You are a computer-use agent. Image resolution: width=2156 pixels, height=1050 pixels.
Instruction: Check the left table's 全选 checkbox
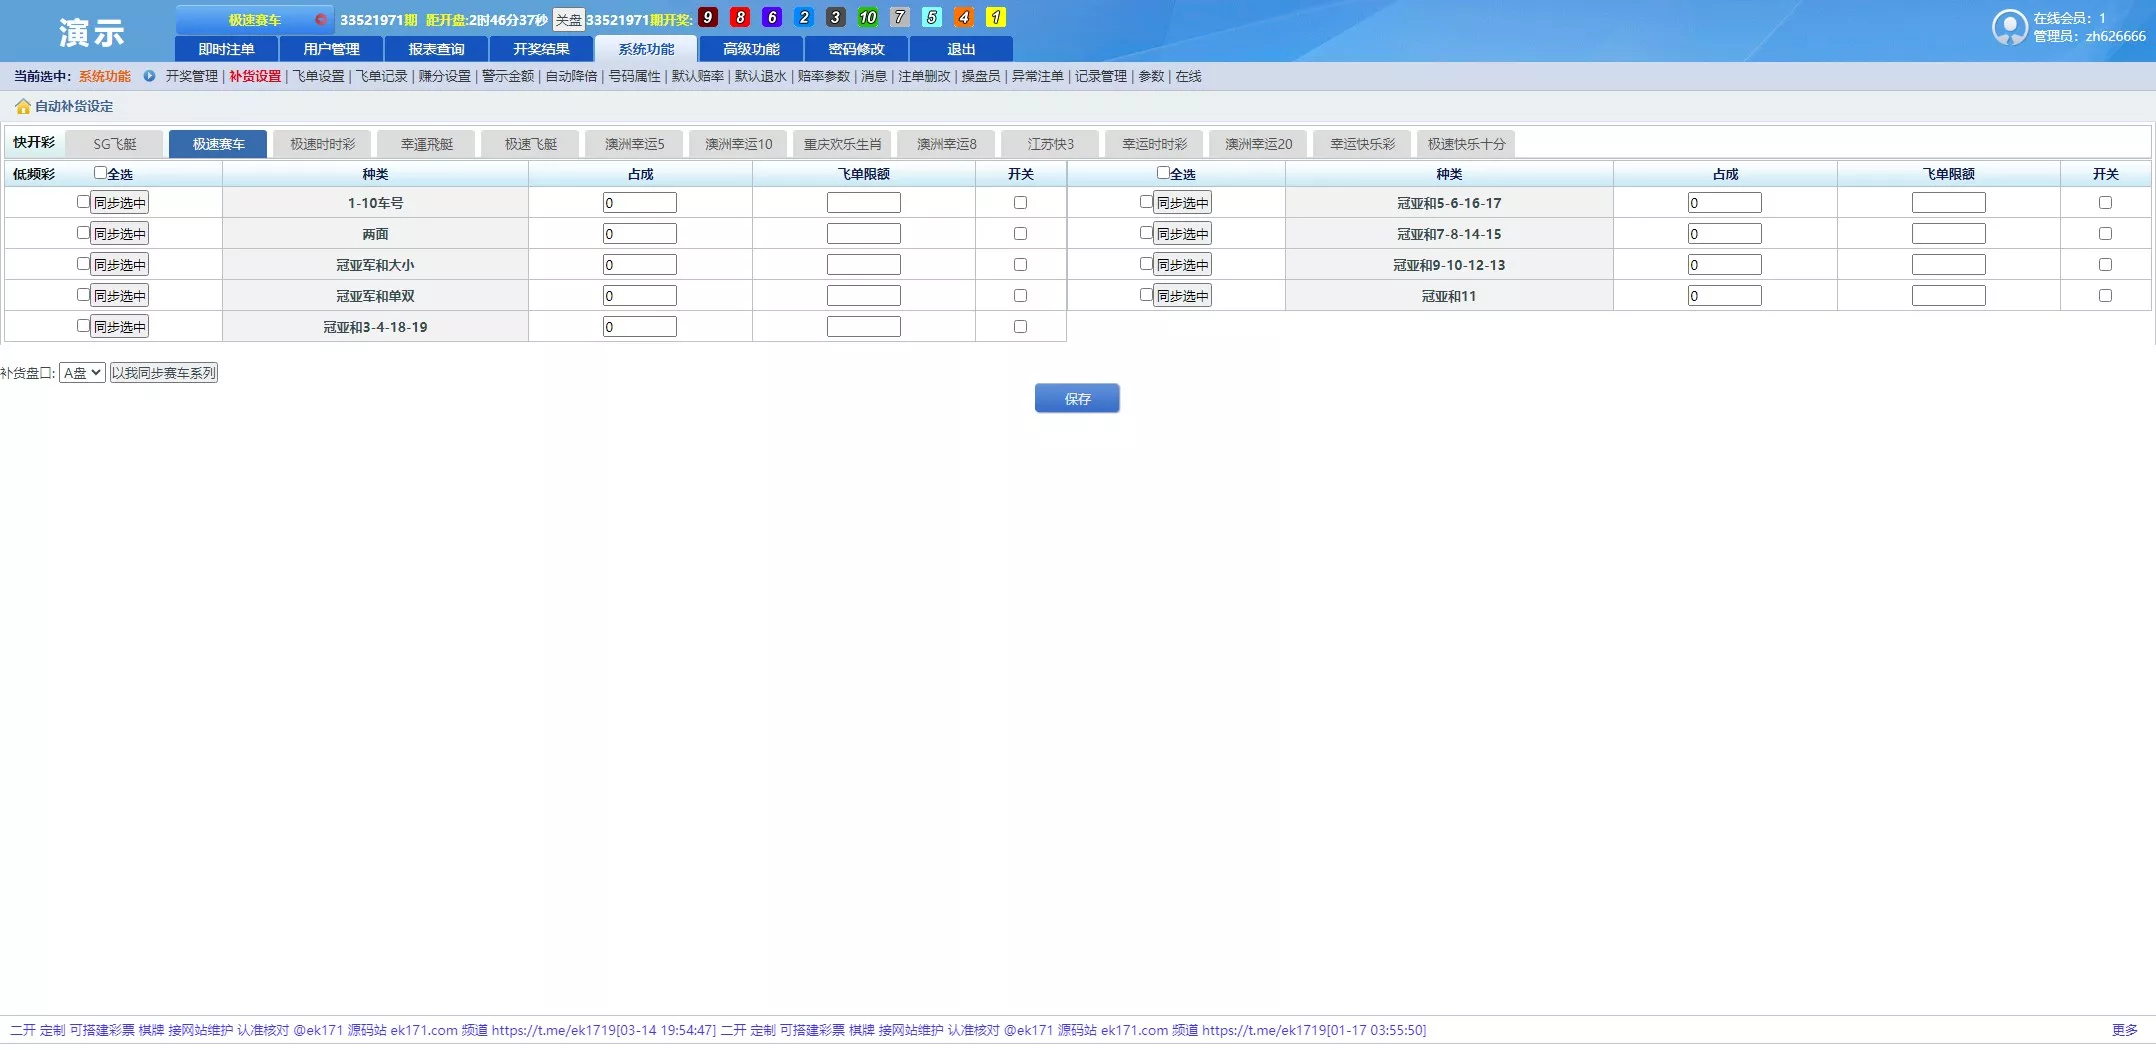tap(100, 173)
